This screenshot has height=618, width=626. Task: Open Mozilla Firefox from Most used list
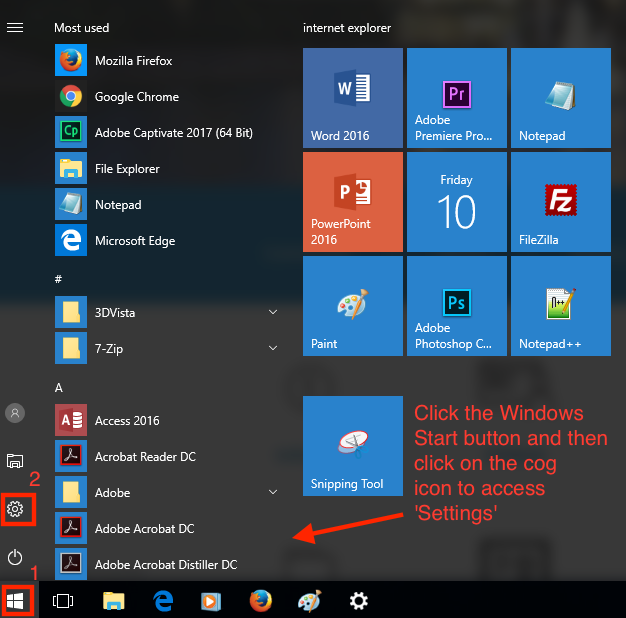pos(166,60)
